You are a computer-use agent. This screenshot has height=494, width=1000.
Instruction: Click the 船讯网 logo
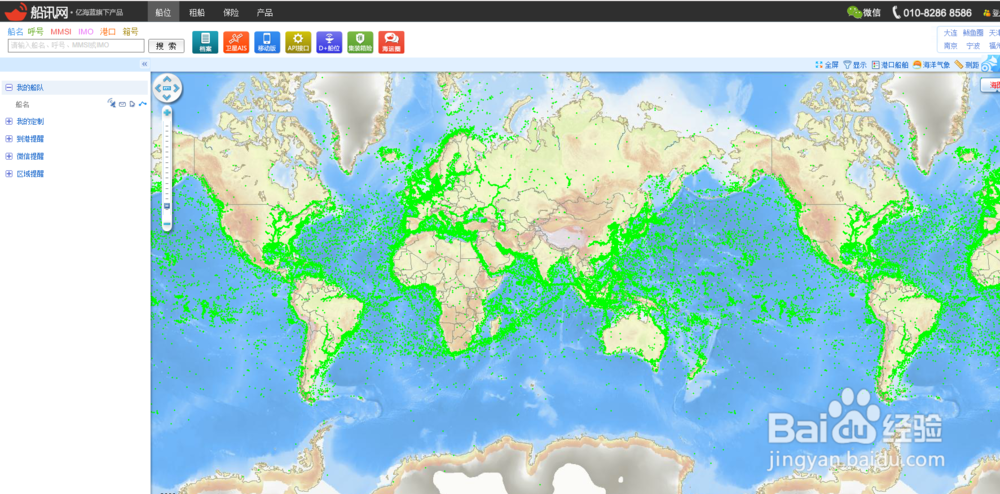36,11
